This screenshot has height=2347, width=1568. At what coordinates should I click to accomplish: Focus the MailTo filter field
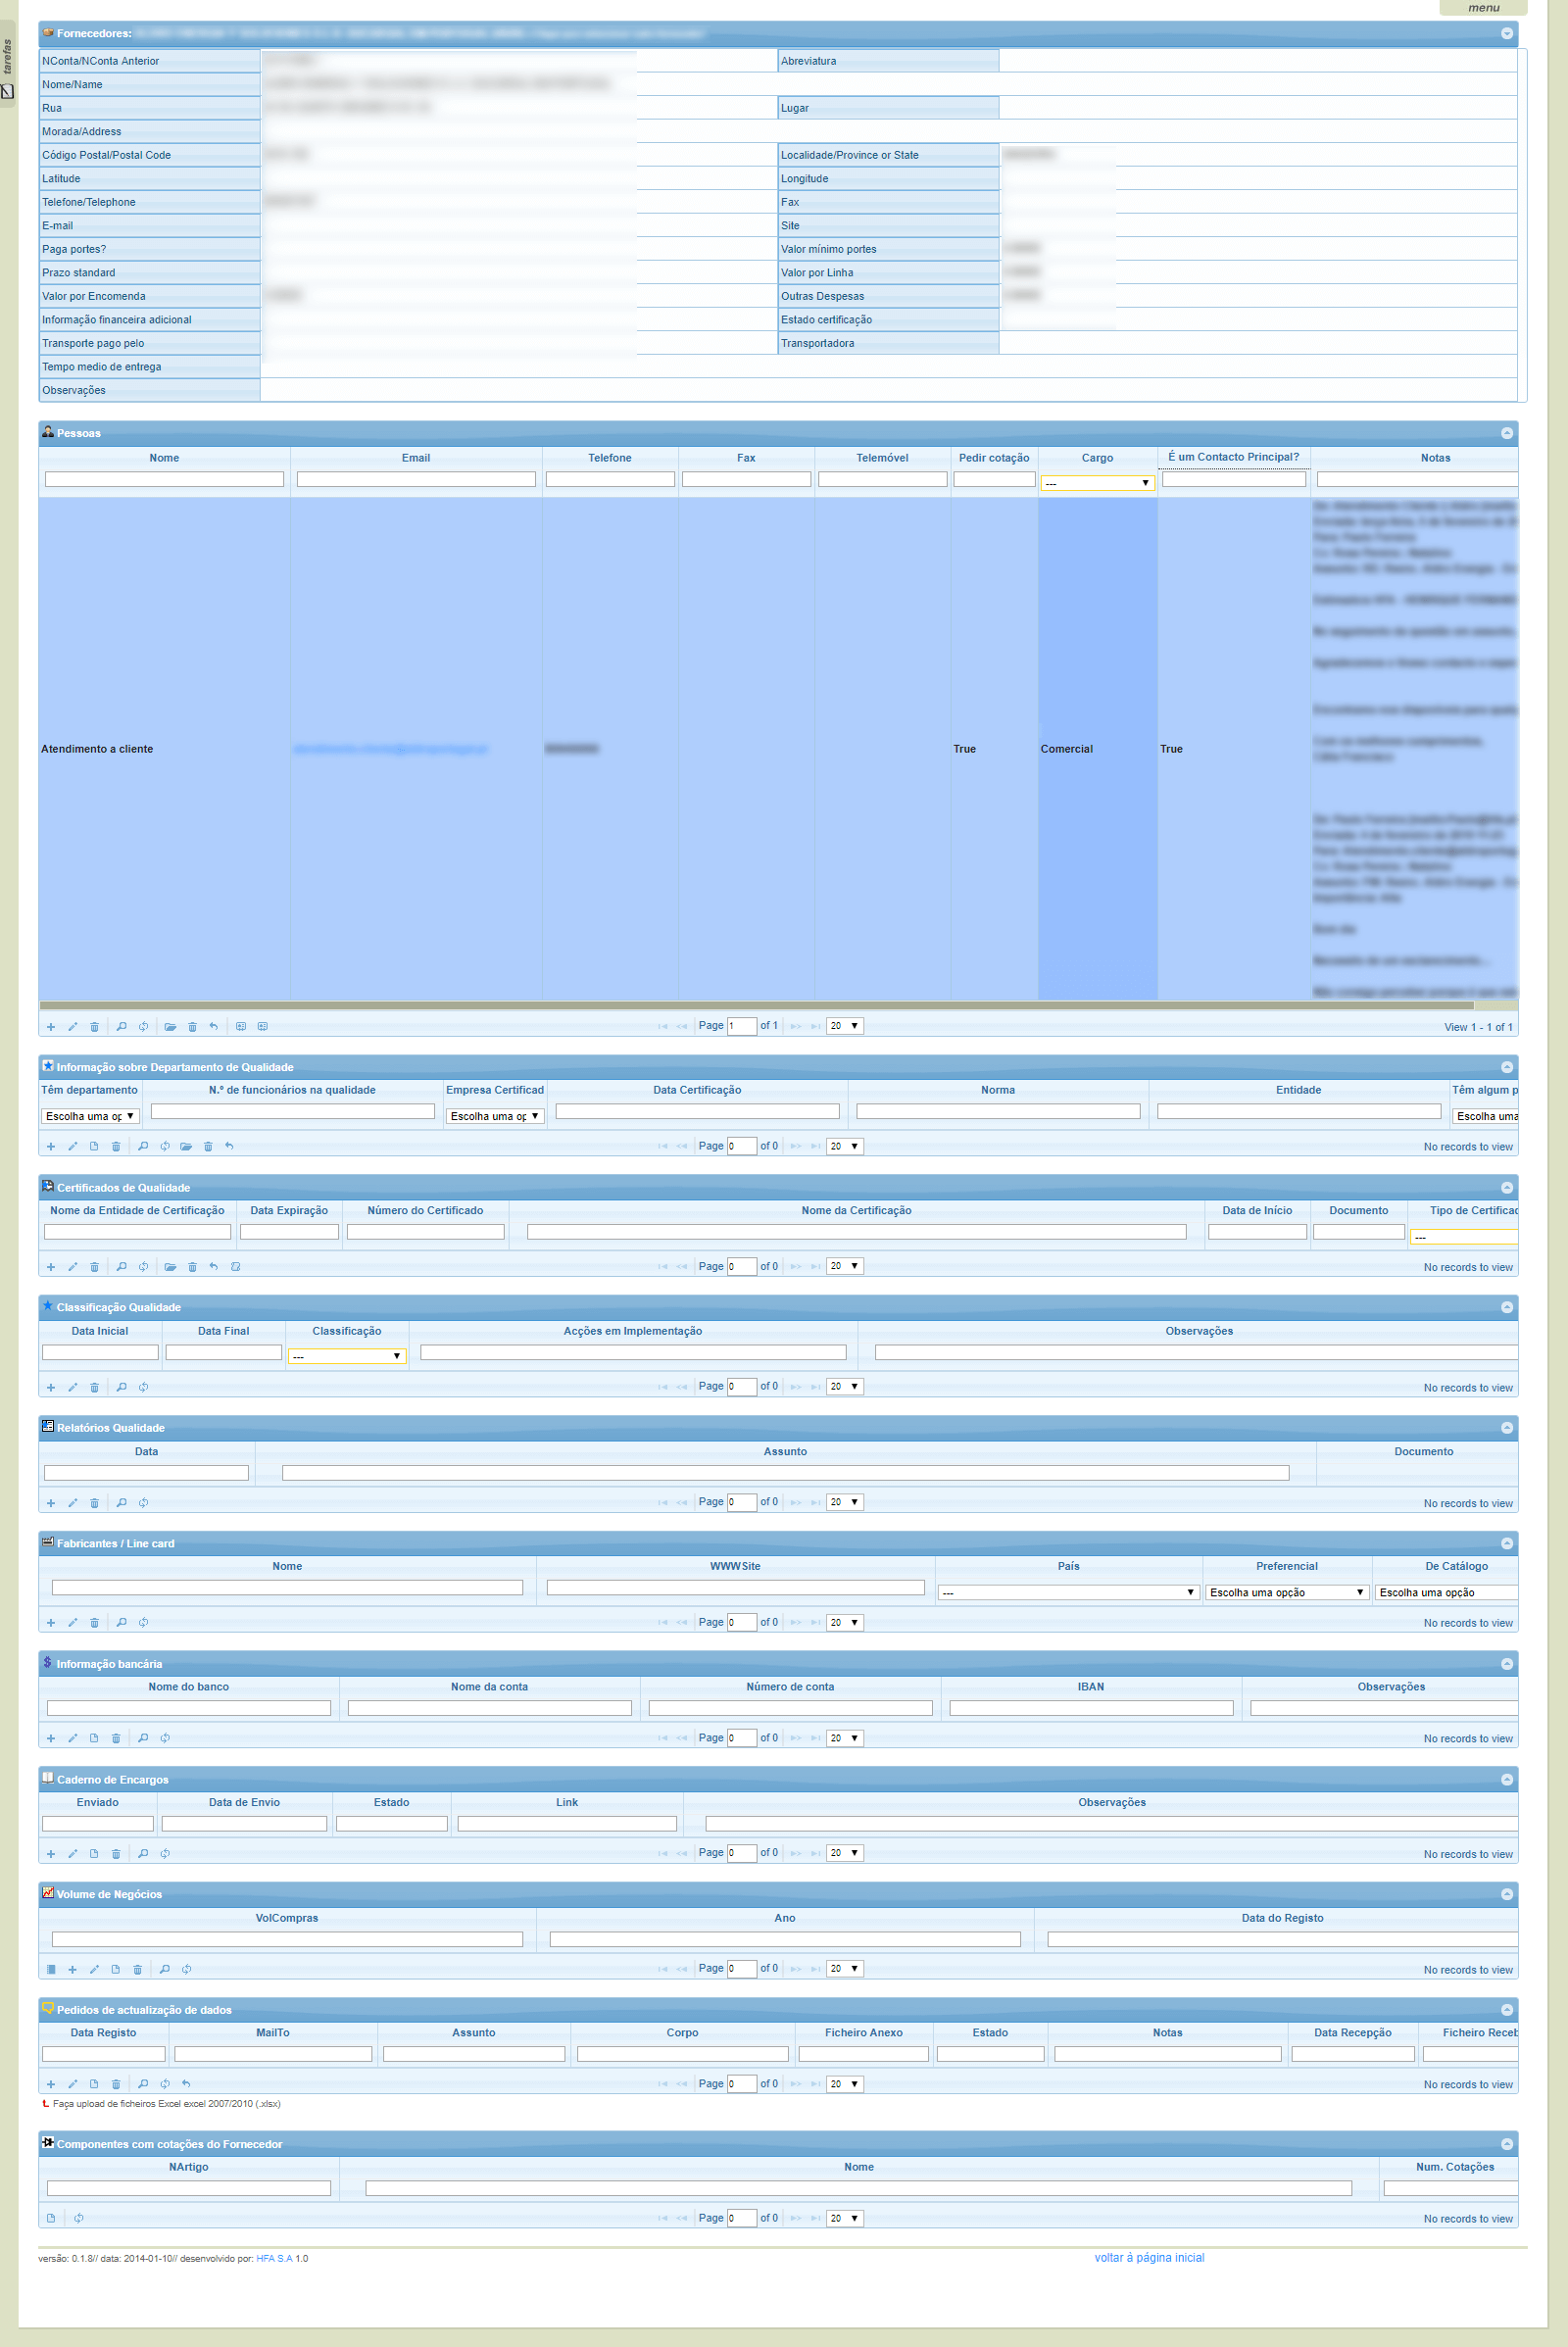click(x=273, y=2054)
